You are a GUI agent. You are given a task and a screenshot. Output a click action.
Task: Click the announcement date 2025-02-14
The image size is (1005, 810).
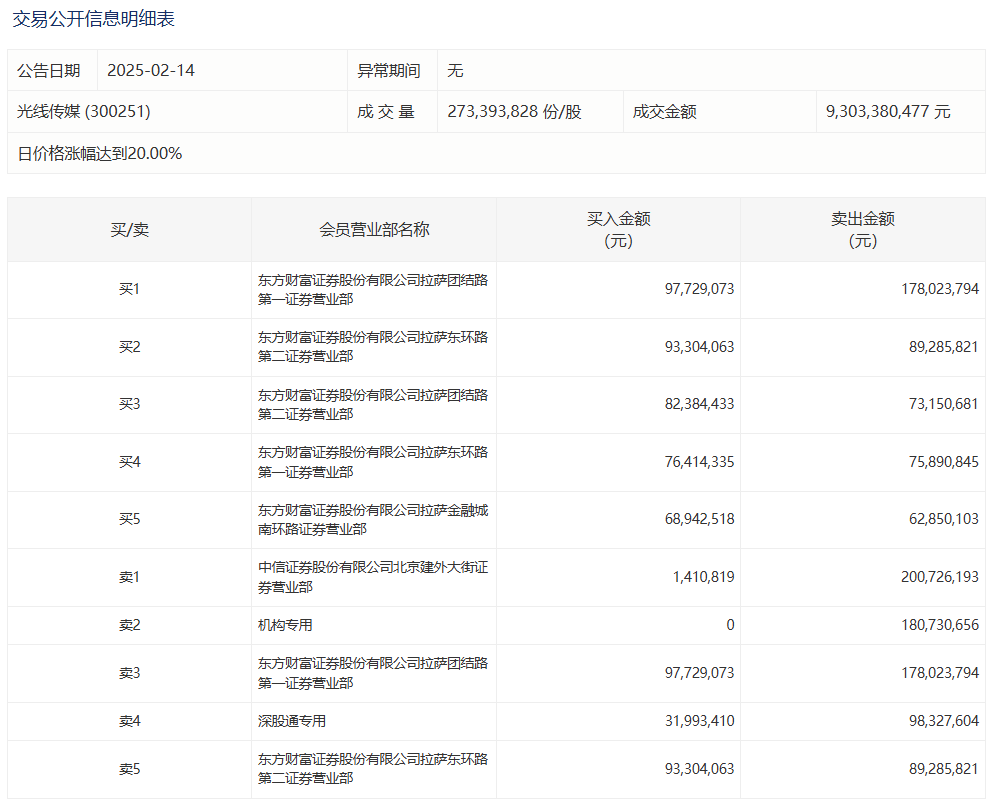(x=152, y=71)
